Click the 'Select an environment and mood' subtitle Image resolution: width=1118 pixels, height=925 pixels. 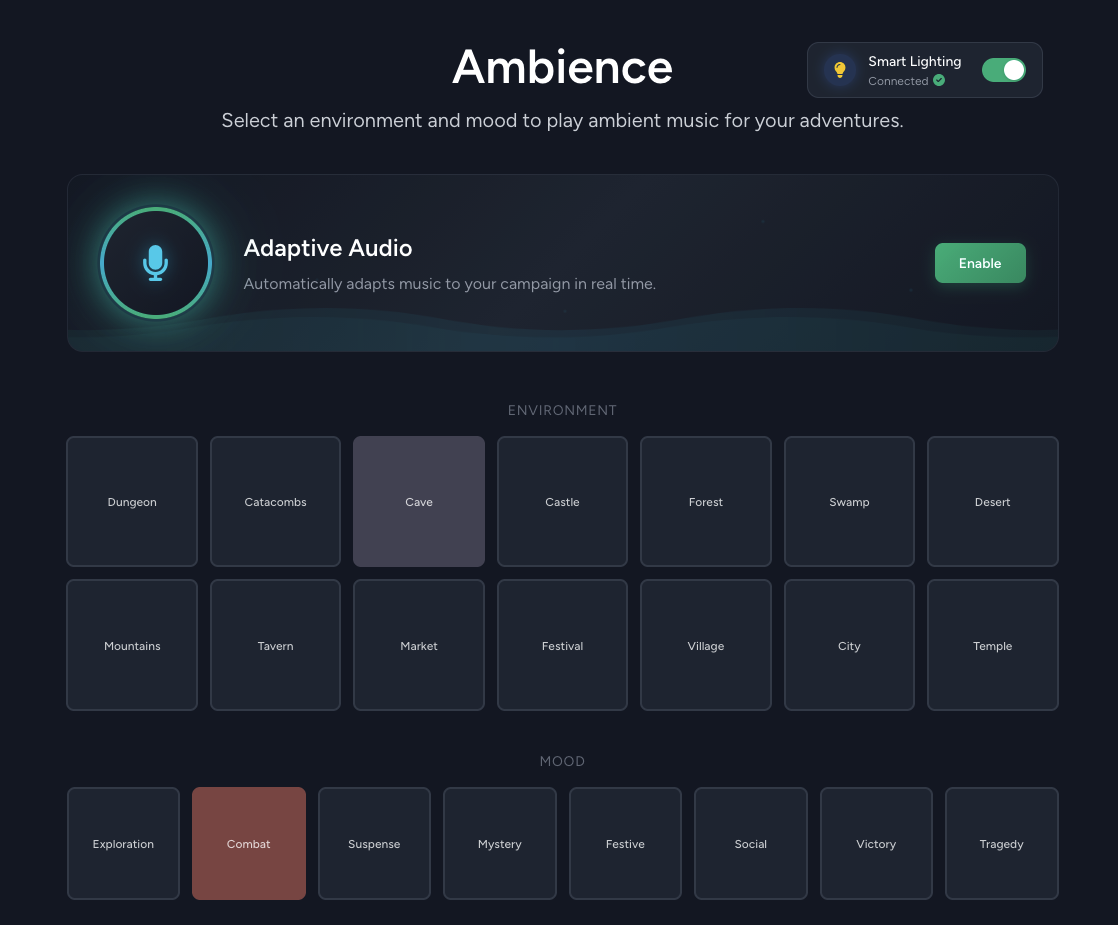pyautogui.click(x=563, y=121)
